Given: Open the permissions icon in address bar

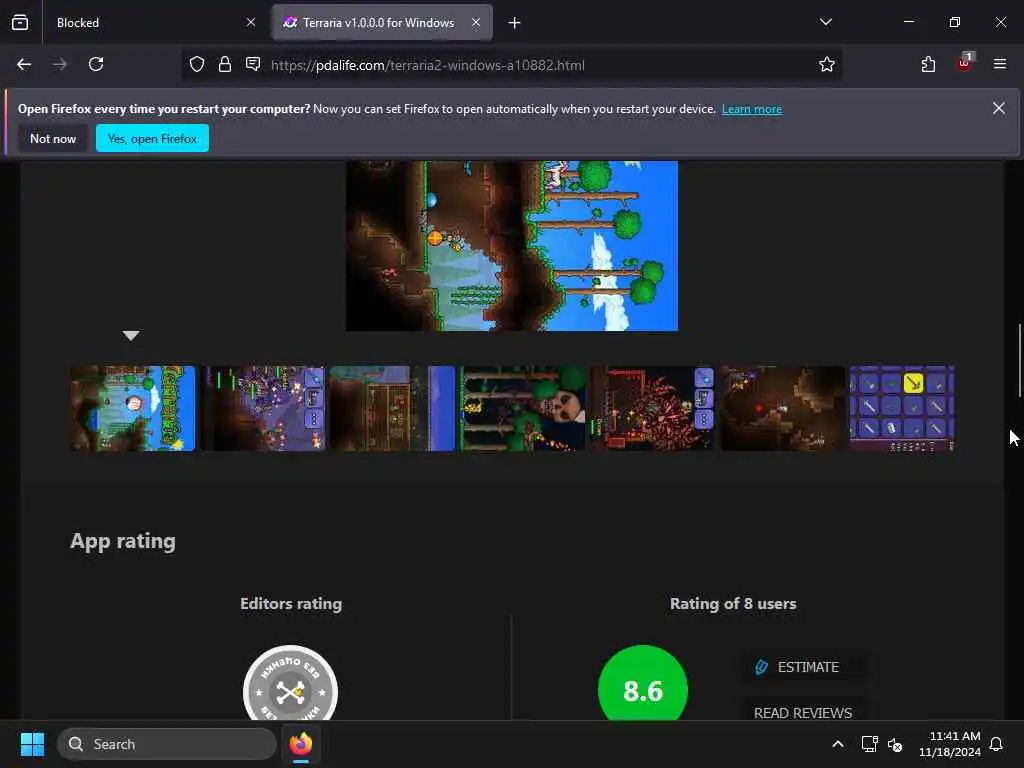Looking at the screenshot, I should [253, 64].
